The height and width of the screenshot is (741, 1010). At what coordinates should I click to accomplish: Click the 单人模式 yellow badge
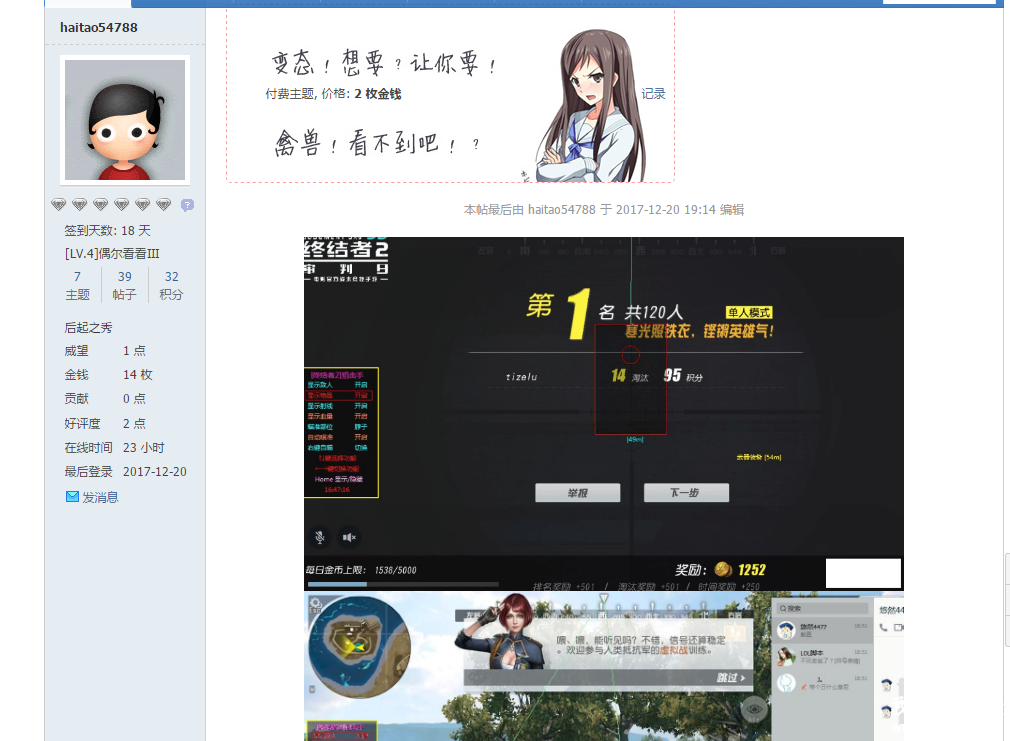(x=749, y=313)
